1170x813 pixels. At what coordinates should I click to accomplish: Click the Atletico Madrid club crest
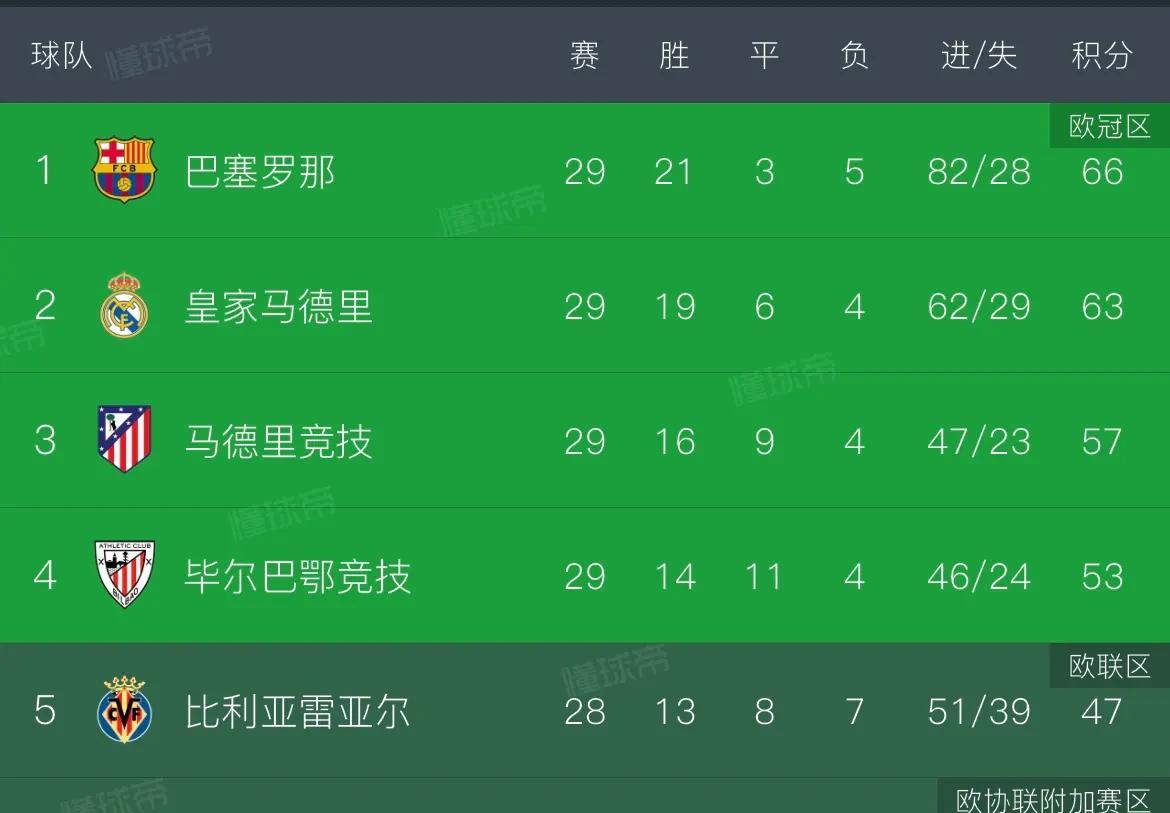click(x=124, y=439)
